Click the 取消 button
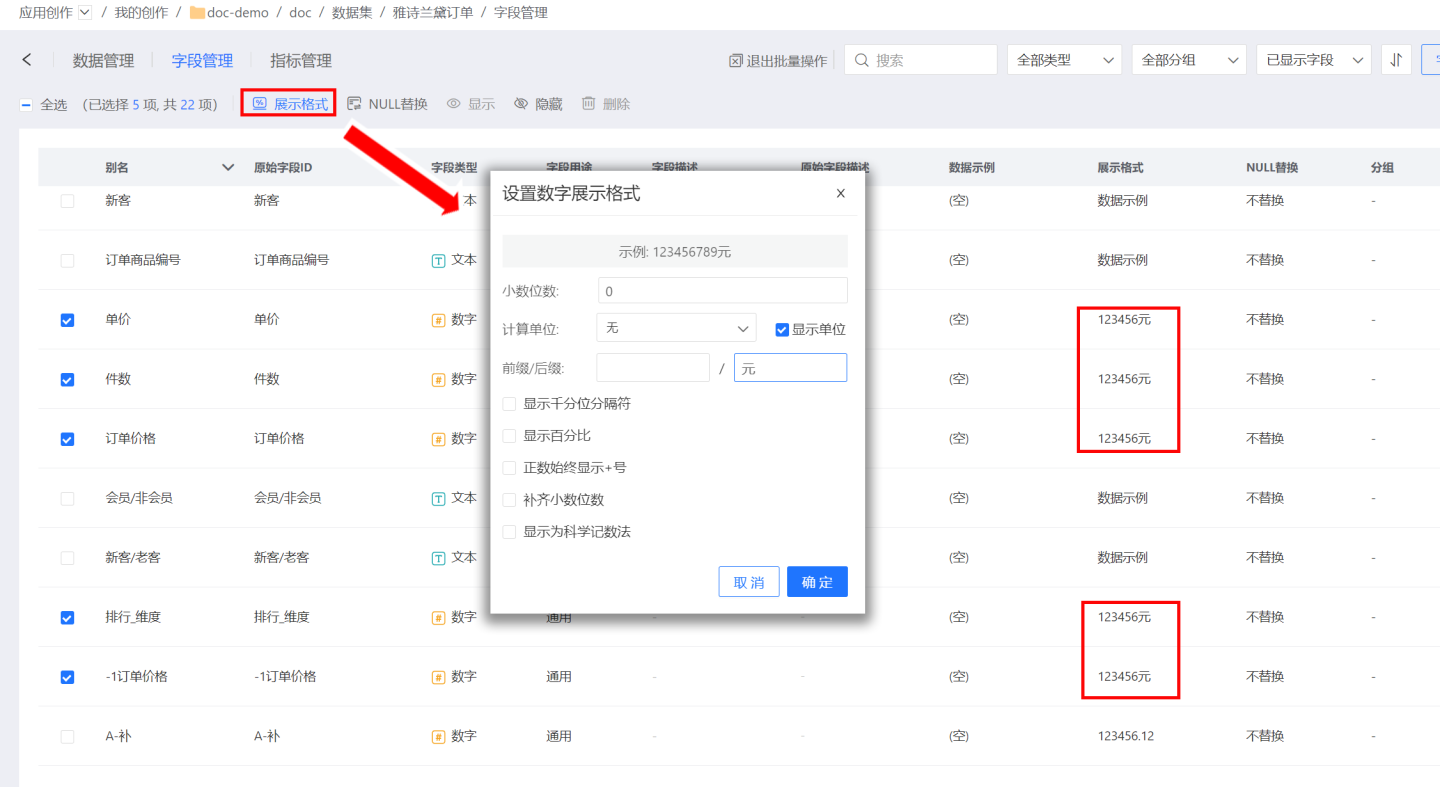 [x=749, y=582]
